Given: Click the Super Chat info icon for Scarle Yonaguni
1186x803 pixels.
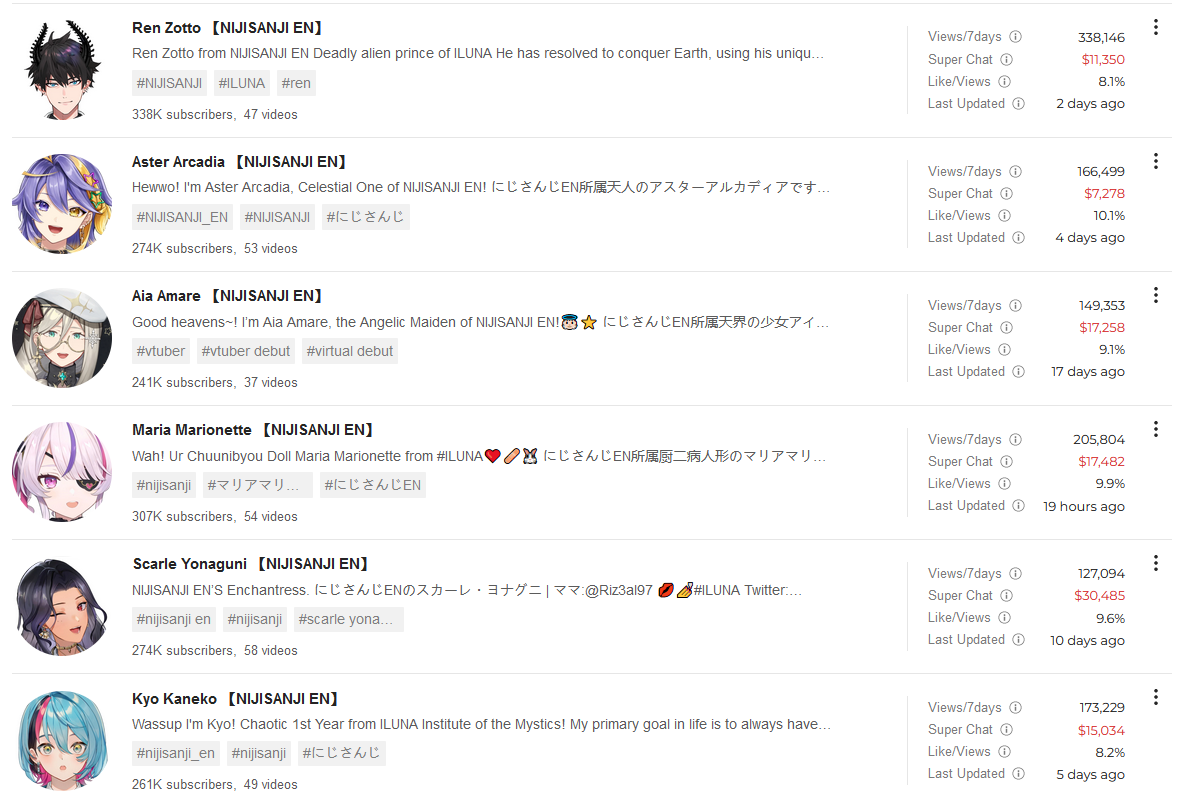Looking at the screenshot, I should click(1007, 595).
